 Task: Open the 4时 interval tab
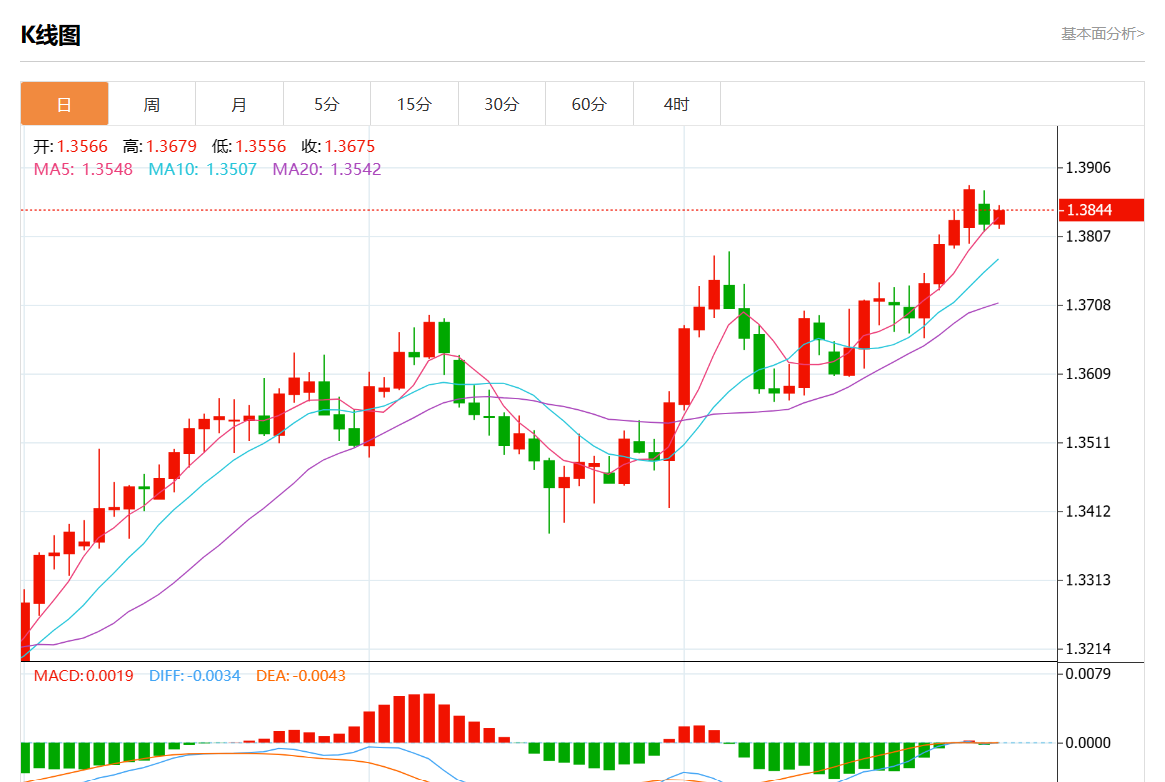click(x=677, y=104)
